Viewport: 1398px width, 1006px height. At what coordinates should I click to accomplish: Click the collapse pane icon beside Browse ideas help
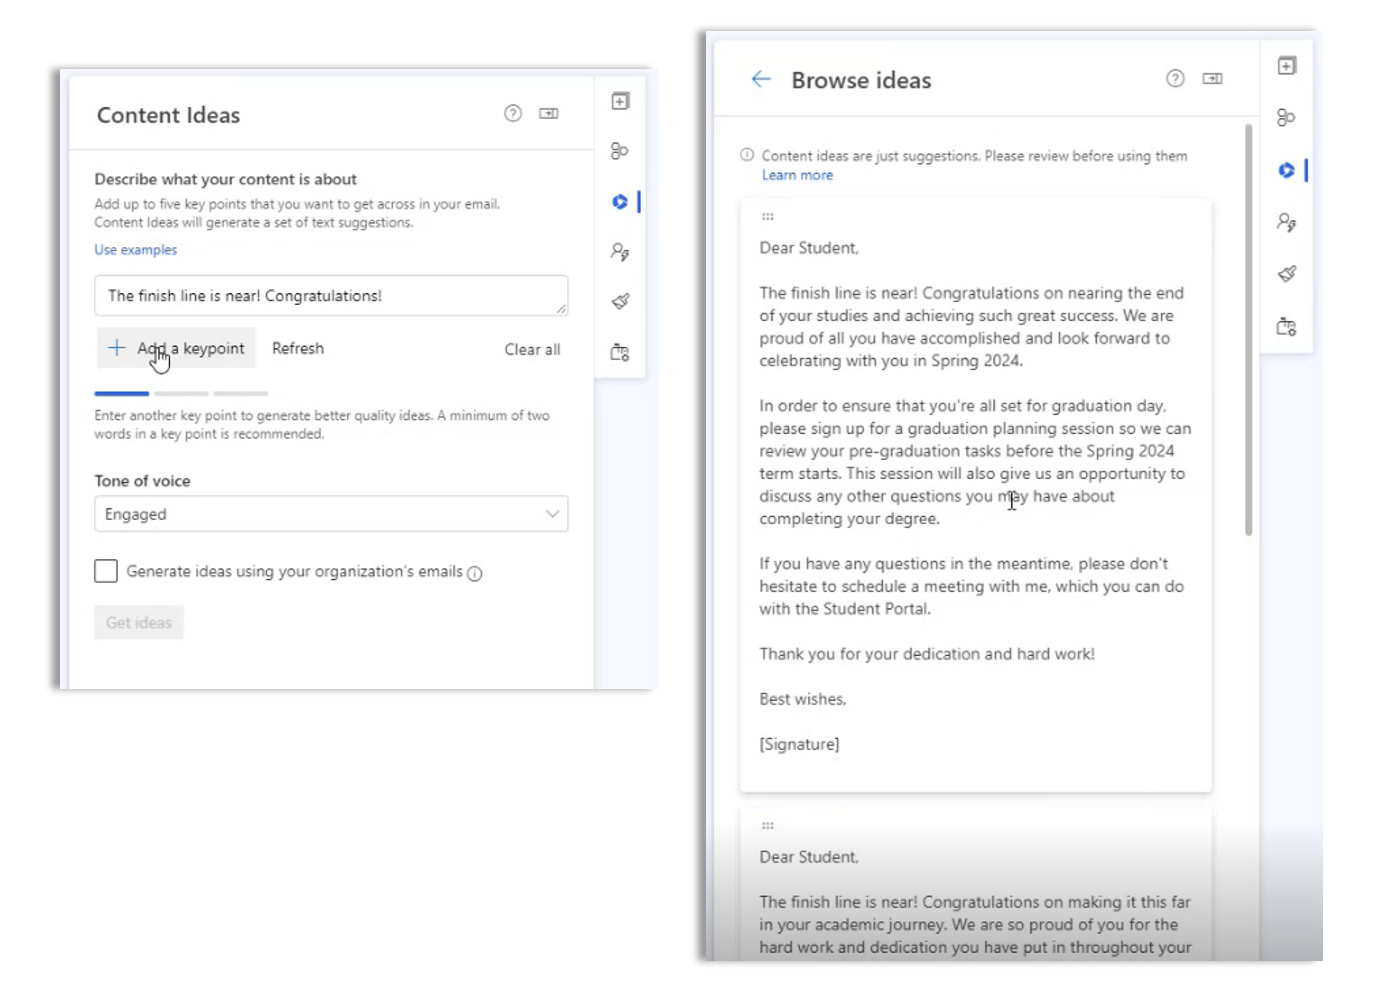click(x=1212, y=79)
